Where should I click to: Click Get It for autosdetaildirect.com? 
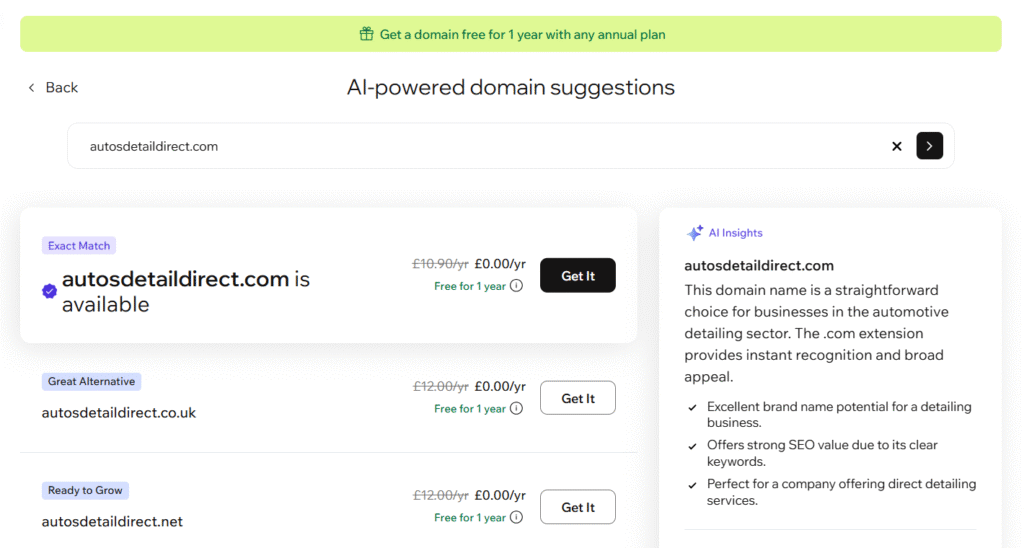578,276
